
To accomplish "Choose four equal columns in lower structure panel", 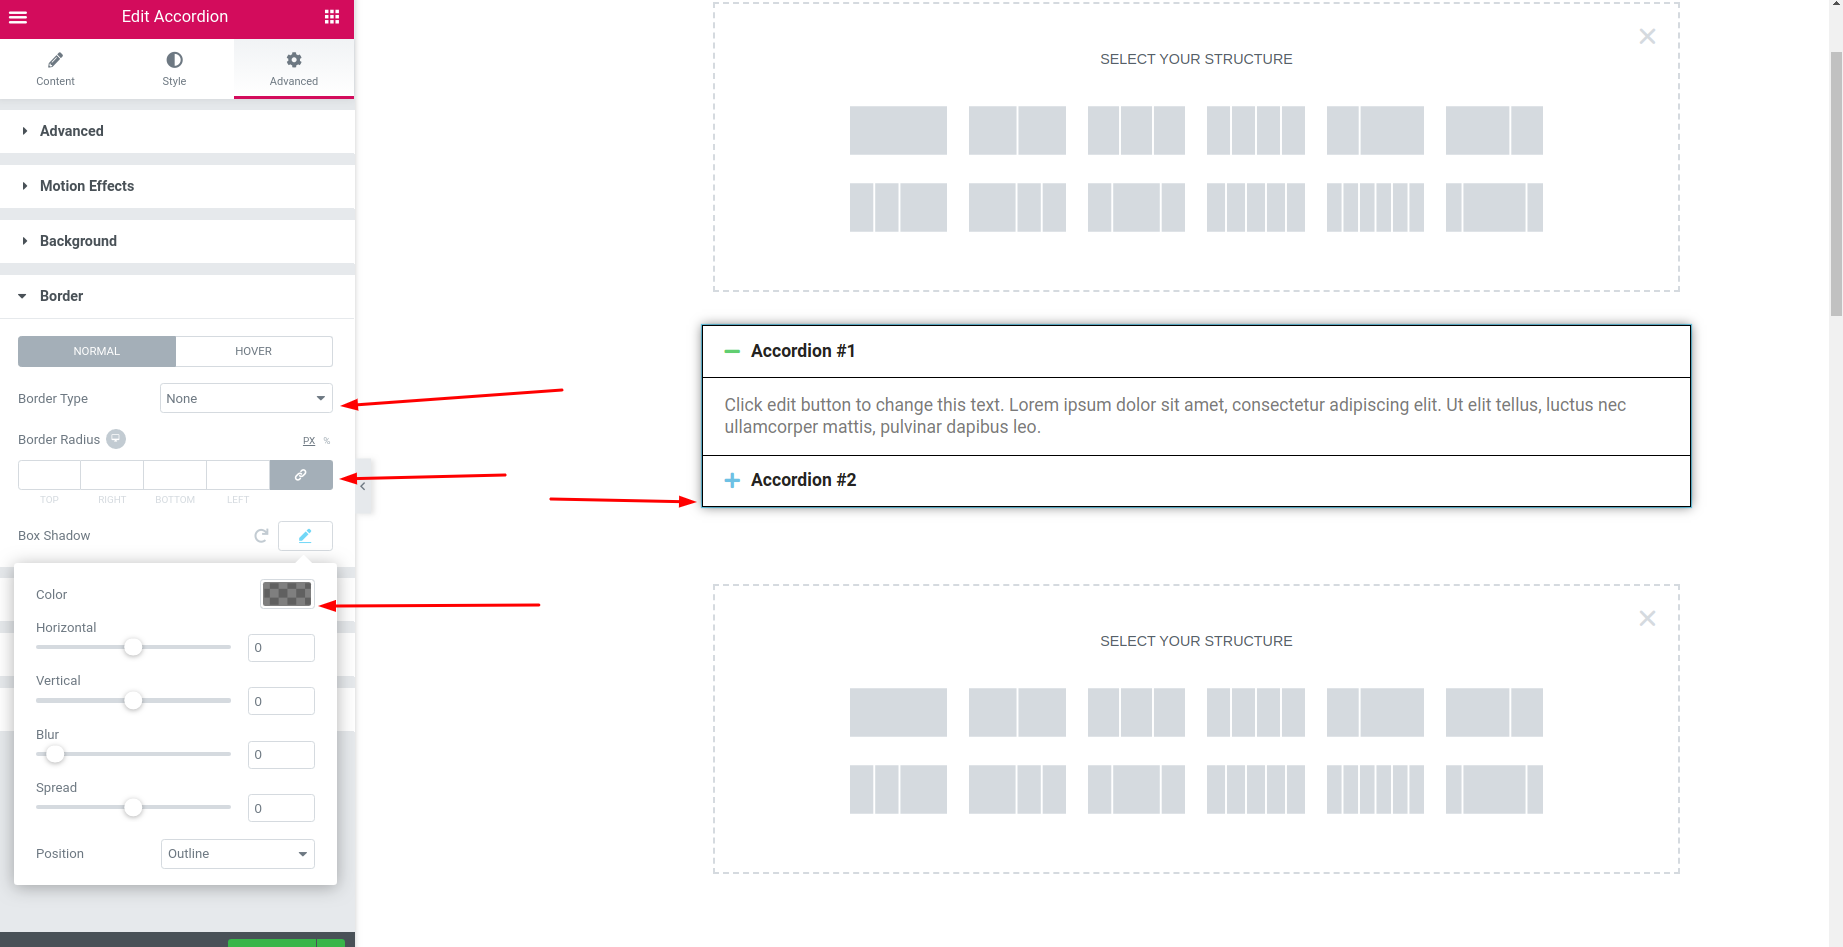I will tap(1255, 713).
